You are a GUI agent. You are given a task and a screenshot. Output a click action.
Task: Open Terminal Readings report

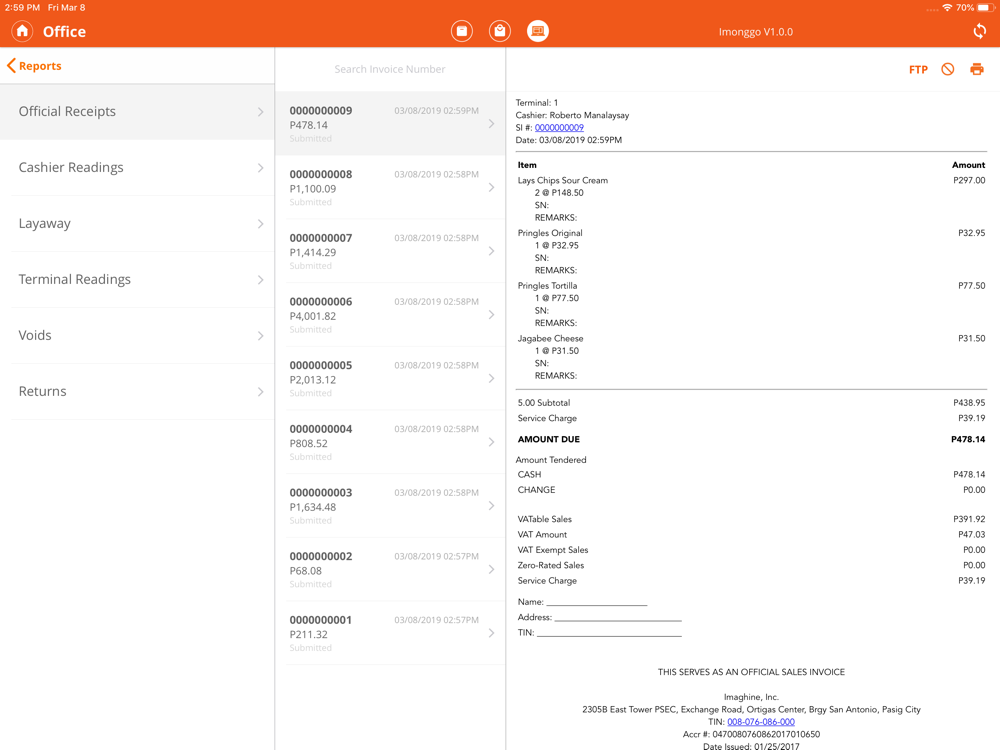point(137,280)
